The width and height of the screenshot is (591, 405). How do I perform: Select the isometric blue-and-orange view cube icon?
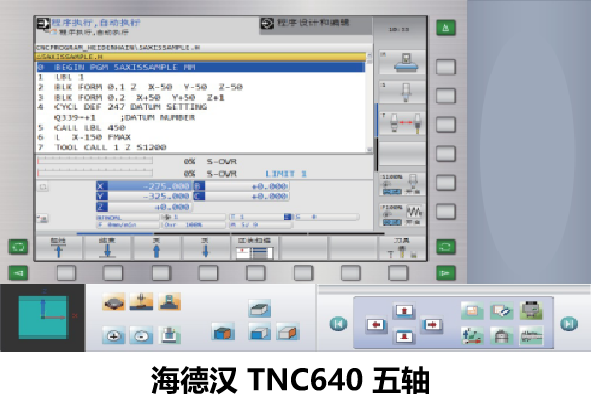[x=223, y=332]
